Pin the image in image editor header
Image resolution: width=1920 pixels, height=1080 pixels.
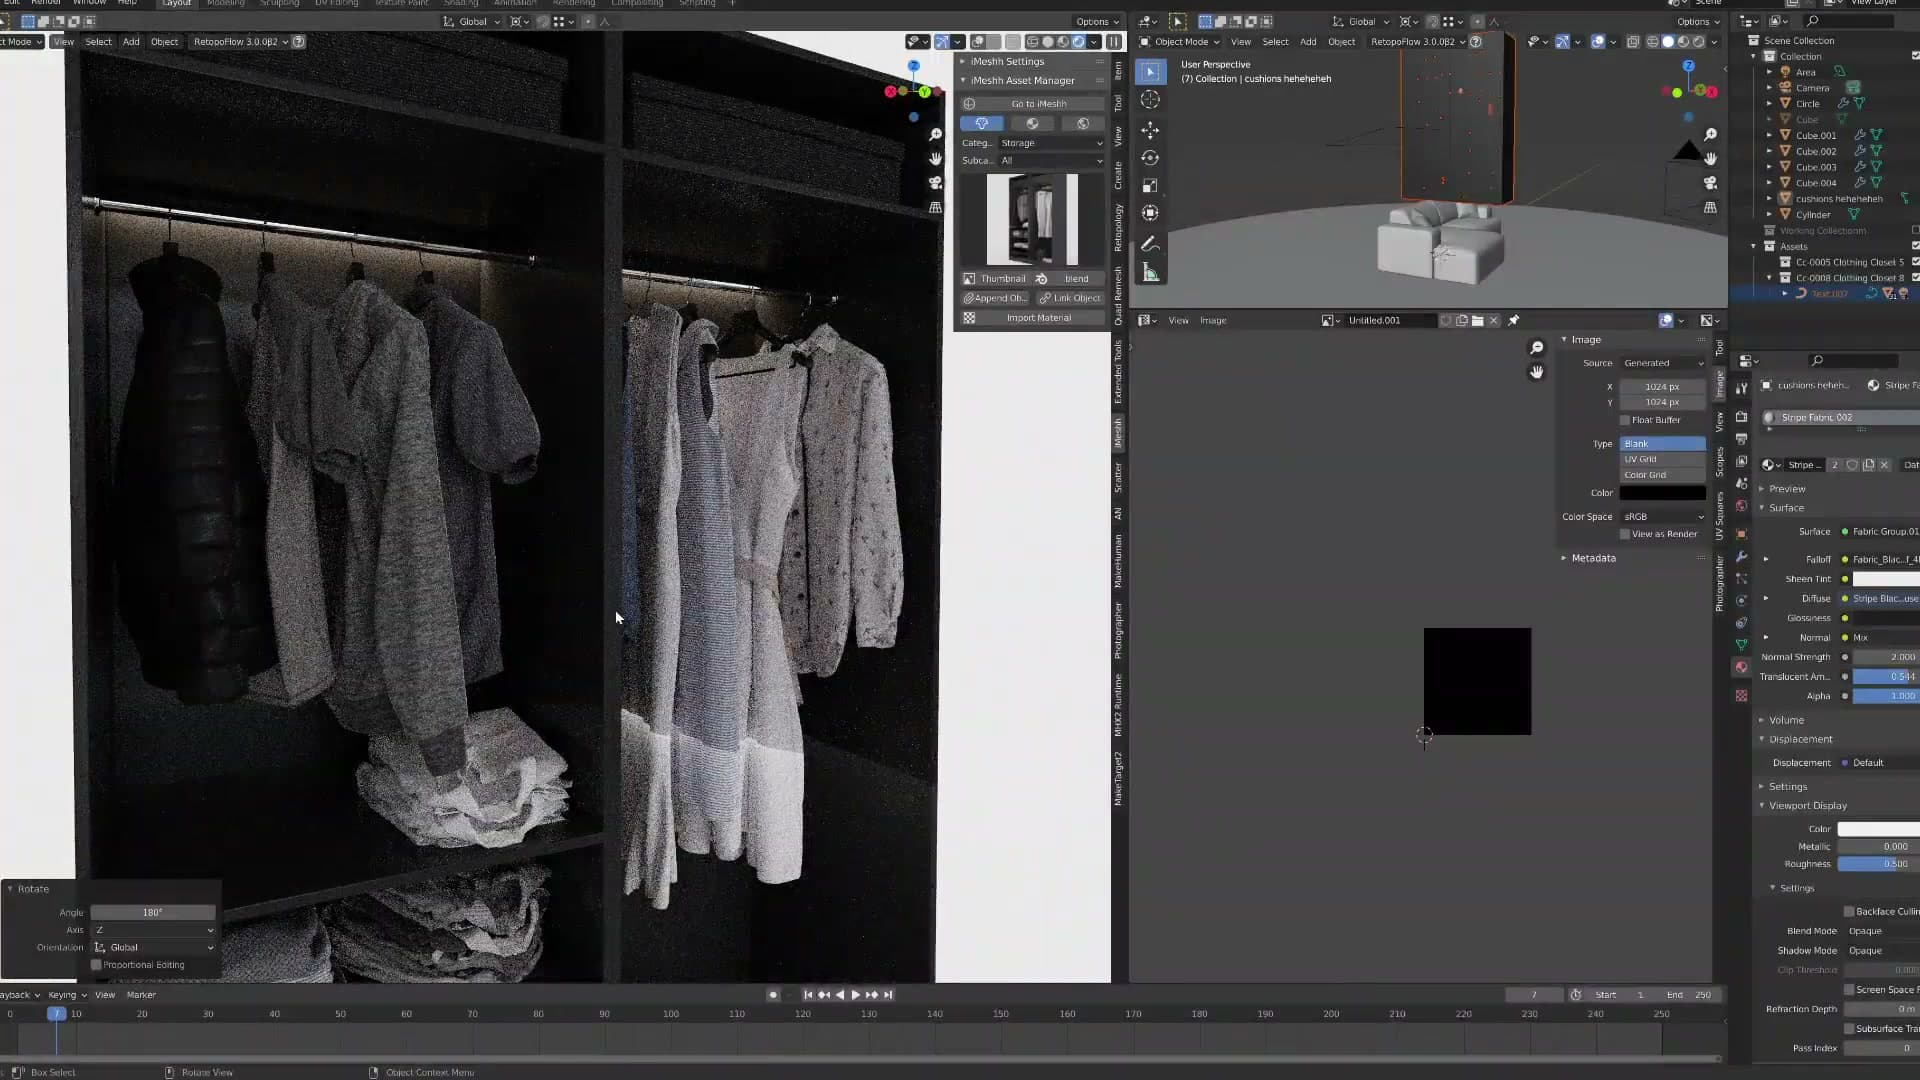click(1513, 321)
